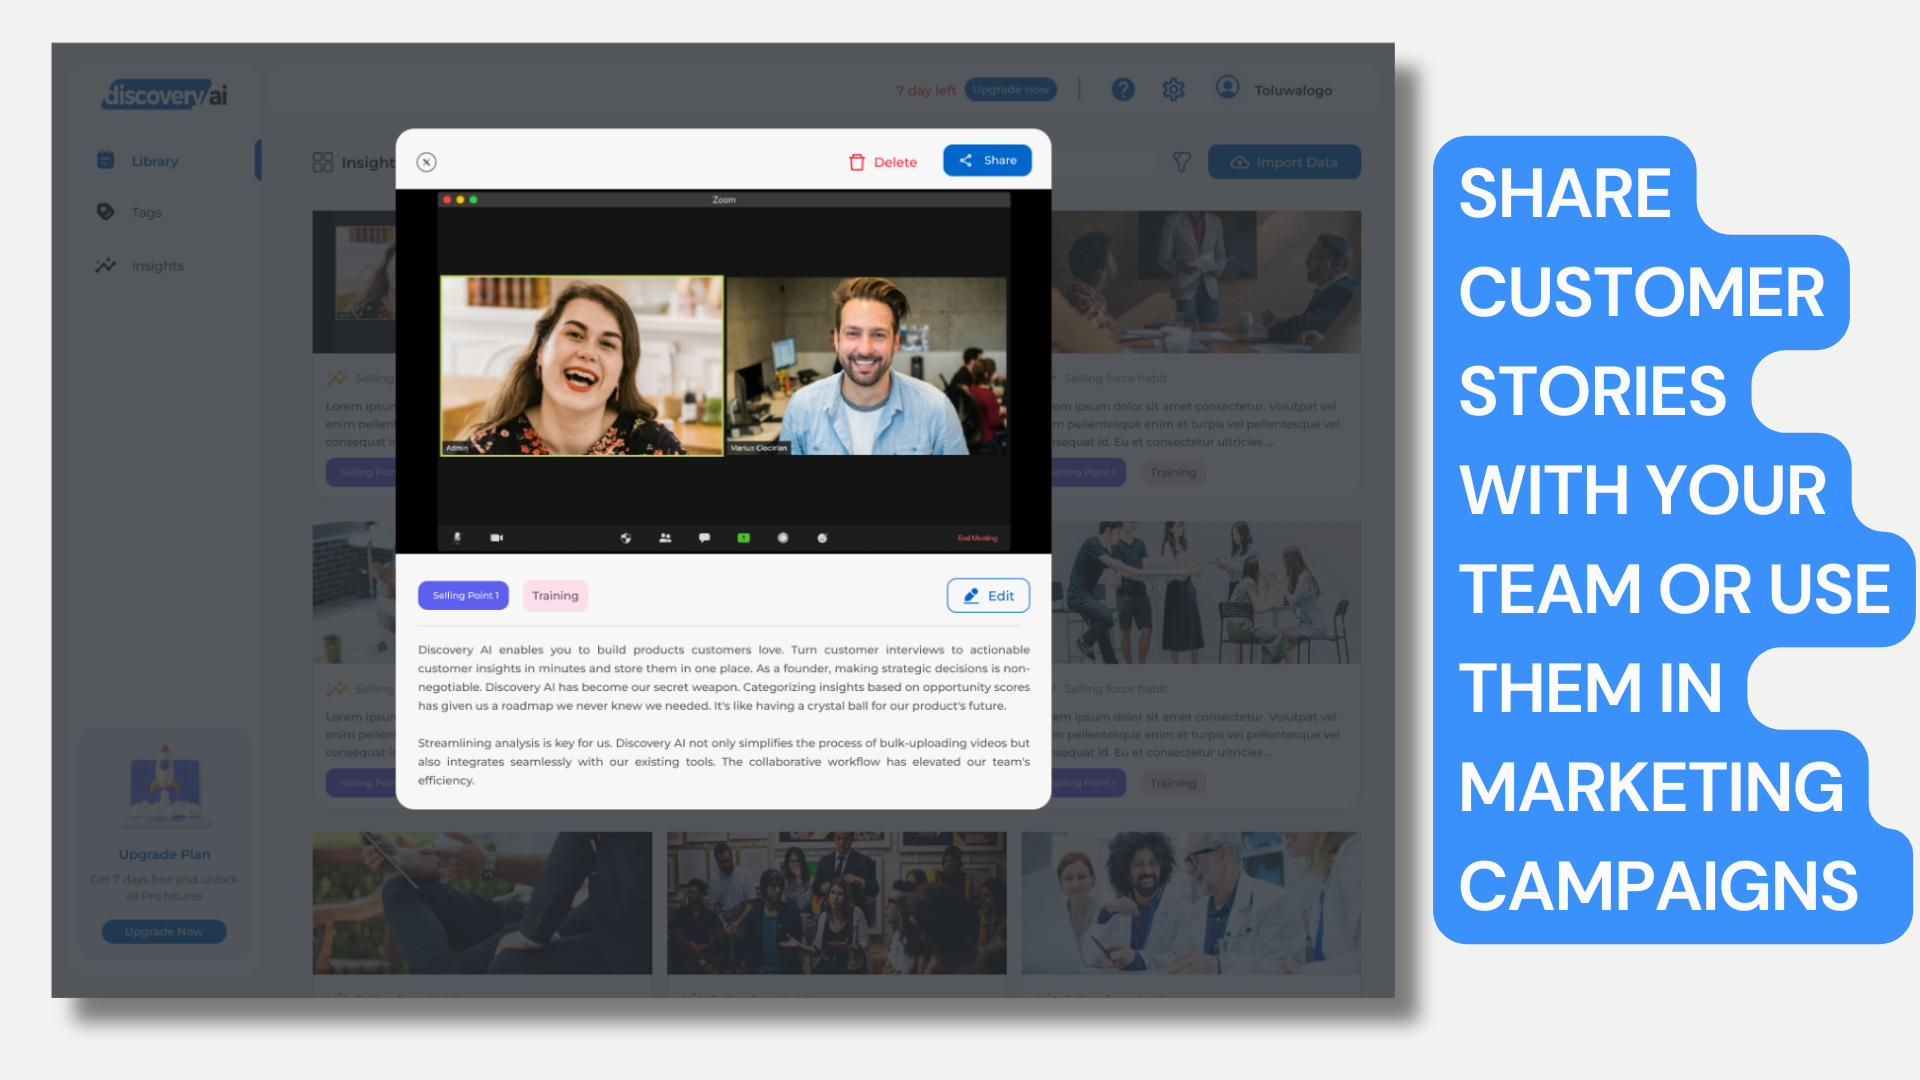Viewport: 1920px width, 1080px height.
Task: Toggle microphone mute in Zoom video
Action: [457, 538]
